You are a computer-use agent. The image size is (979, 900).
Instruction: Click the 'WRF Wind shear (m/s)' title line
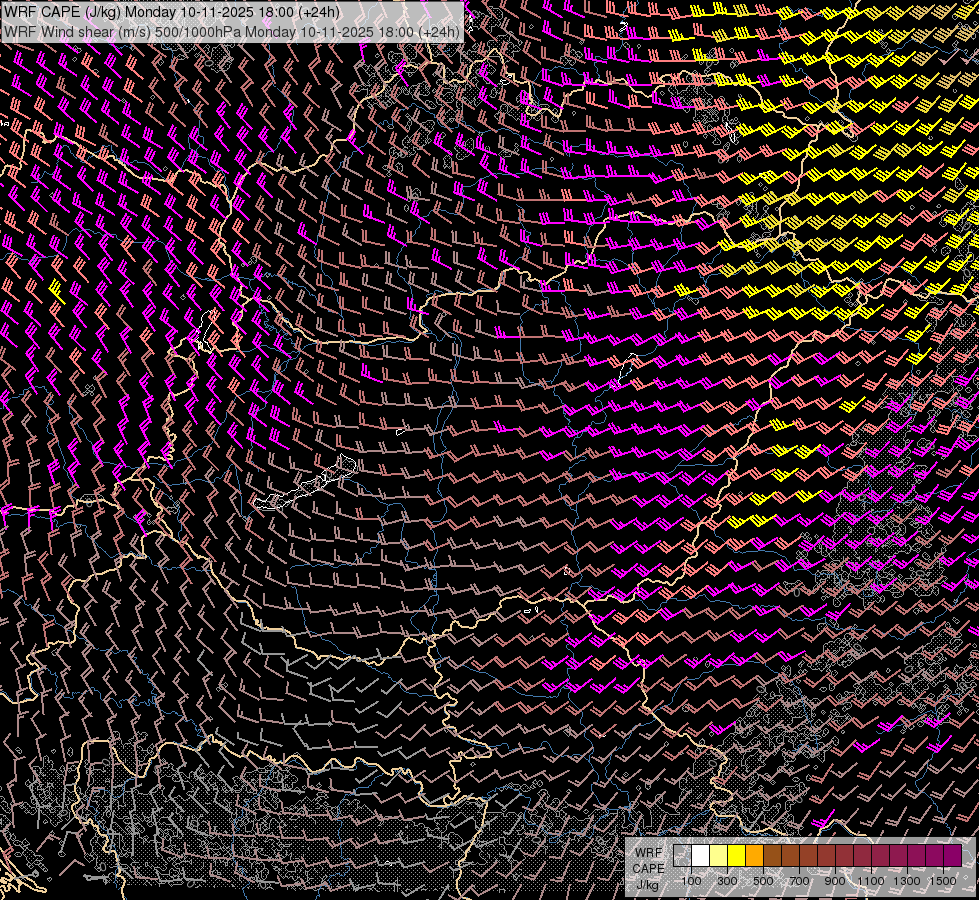(x=232, y=32)
